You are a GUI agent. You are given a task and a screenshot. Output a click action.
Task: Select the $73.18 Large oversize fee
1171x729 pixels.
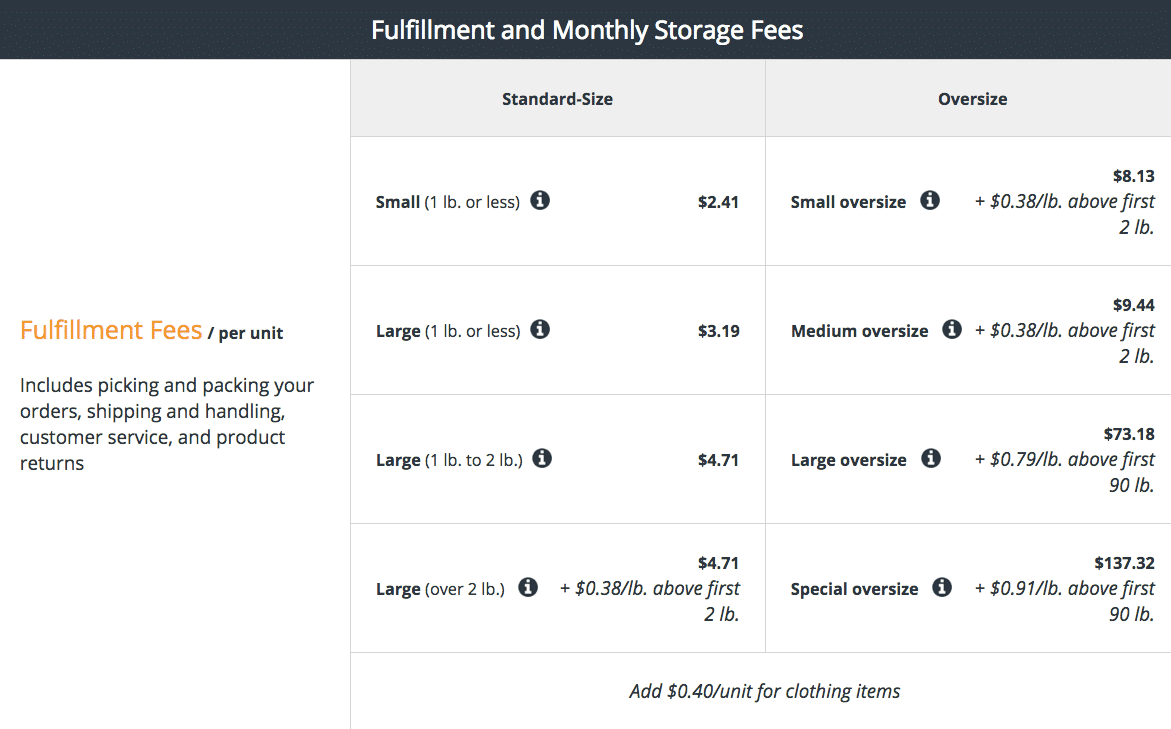coord(1129,434)
